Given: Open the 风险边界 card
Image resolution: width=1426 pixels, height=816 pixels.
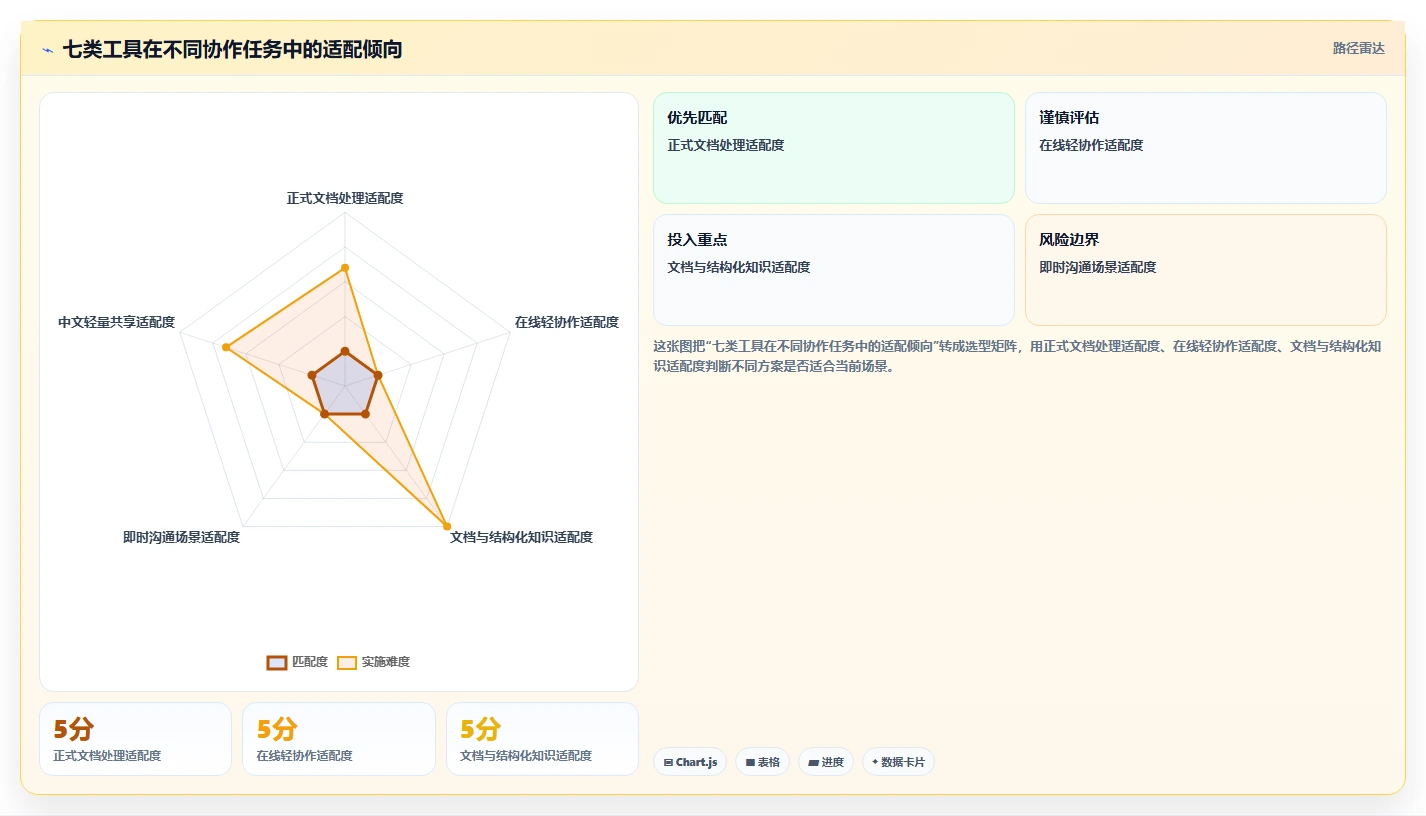Looking at the screenshot, I should 1206,270.
